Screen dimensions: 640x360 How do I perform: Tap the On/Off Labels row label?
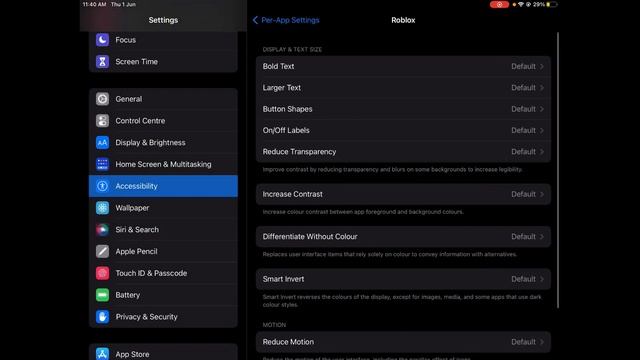click(286, 130)
